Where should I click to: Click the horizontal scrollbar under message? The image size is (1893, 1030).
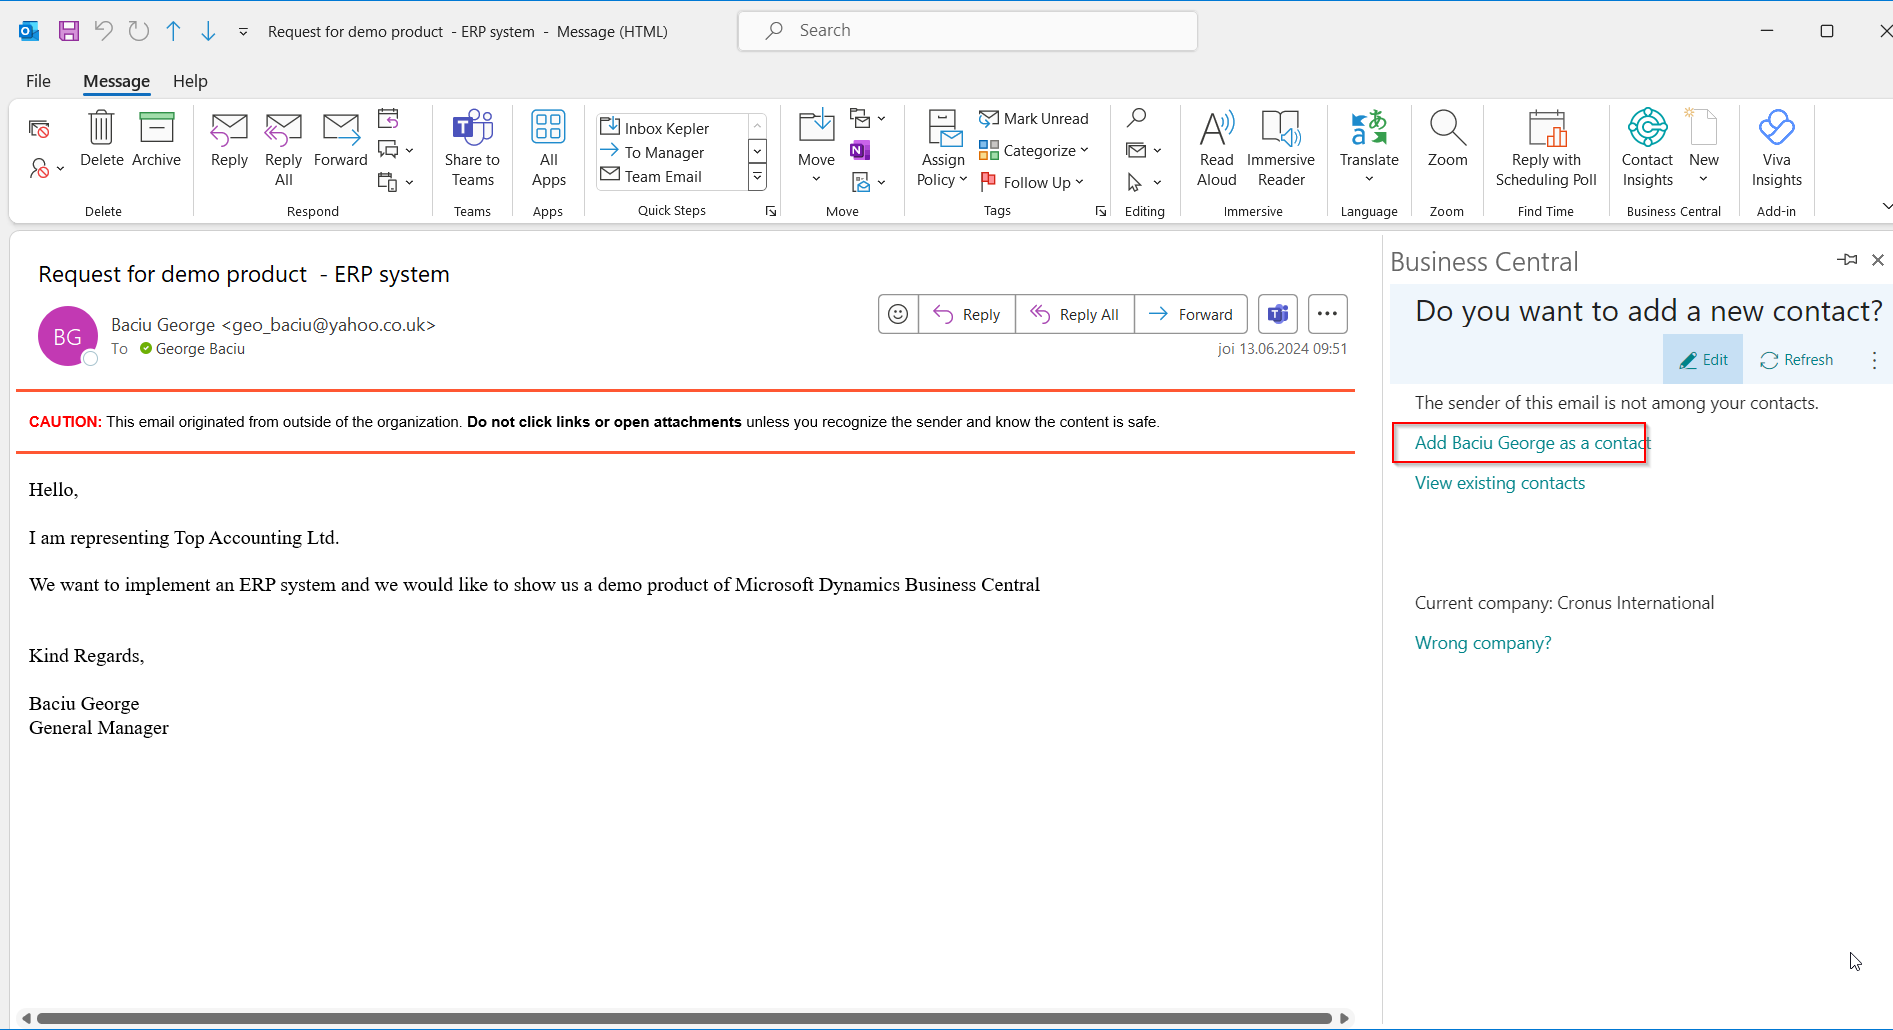[685, 1018]
